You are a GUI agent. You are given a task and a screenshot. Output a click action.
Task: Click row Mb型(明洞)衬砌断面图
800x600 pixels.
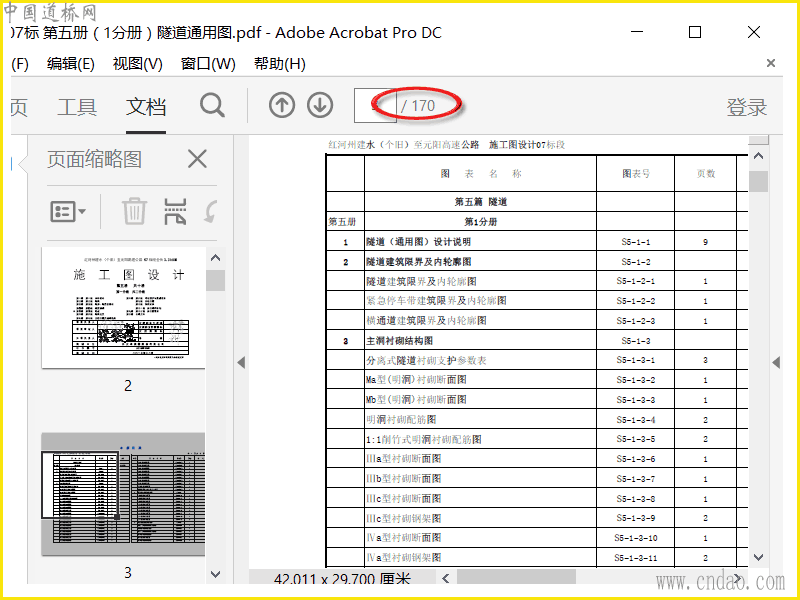tap(537, 399)
